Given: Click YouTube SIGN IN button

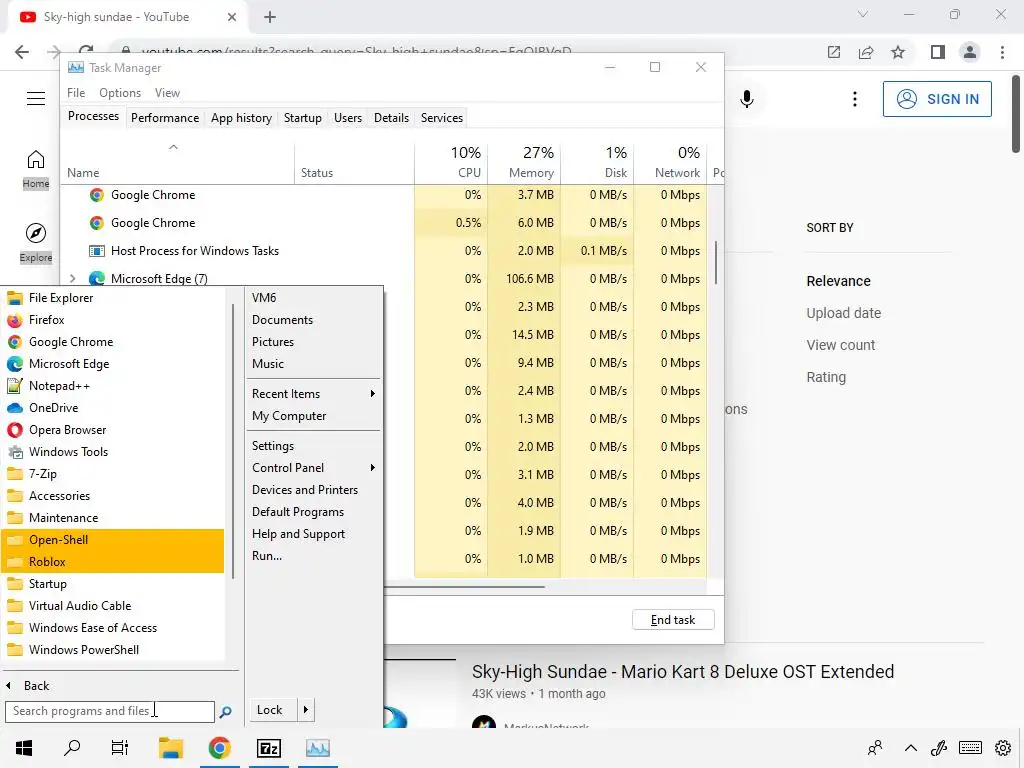Looking at the screenshot, I should [x=937, y=99].
